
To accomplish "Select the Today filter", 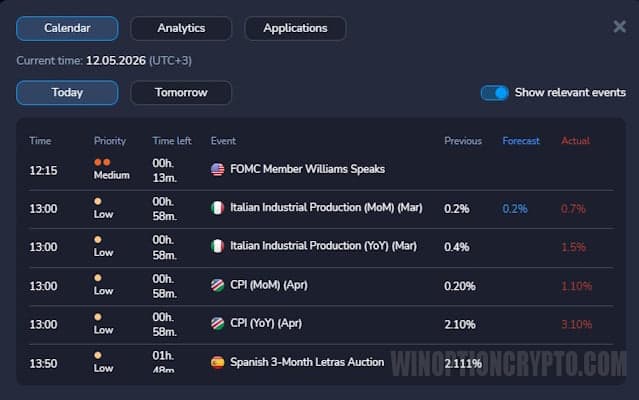I will (67, 92).
